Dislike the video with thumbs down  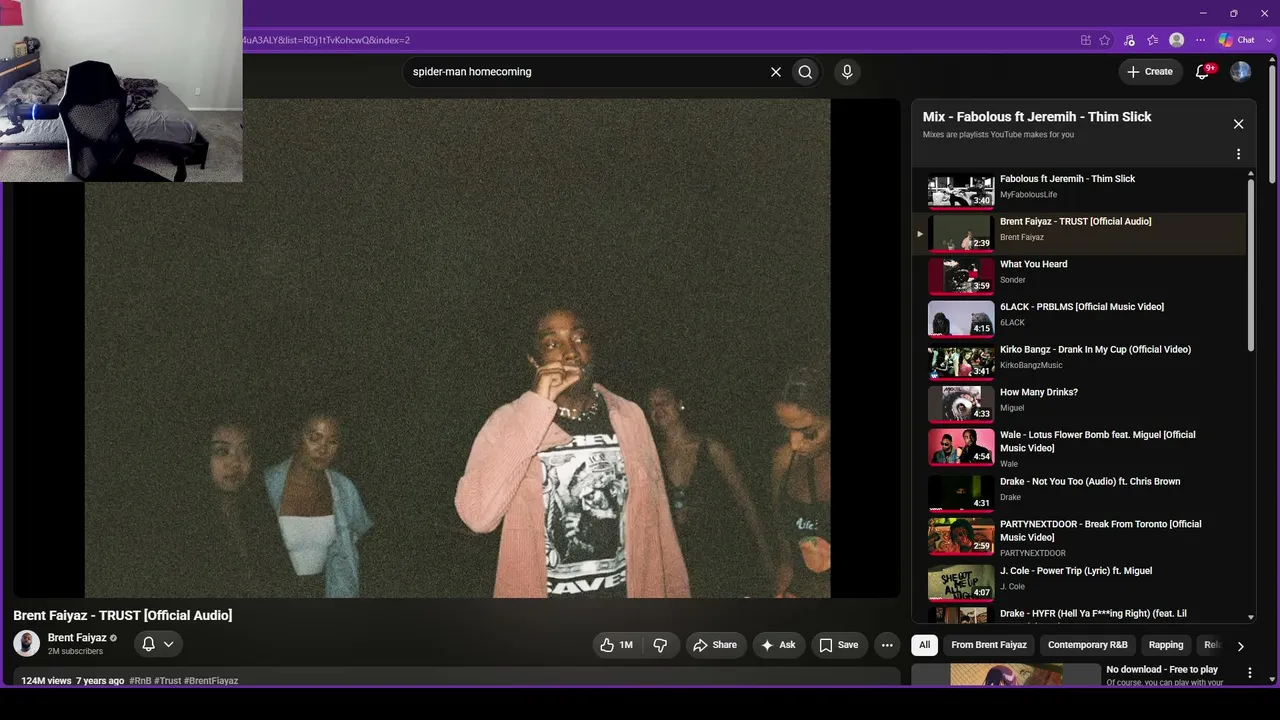coord(660,645)
